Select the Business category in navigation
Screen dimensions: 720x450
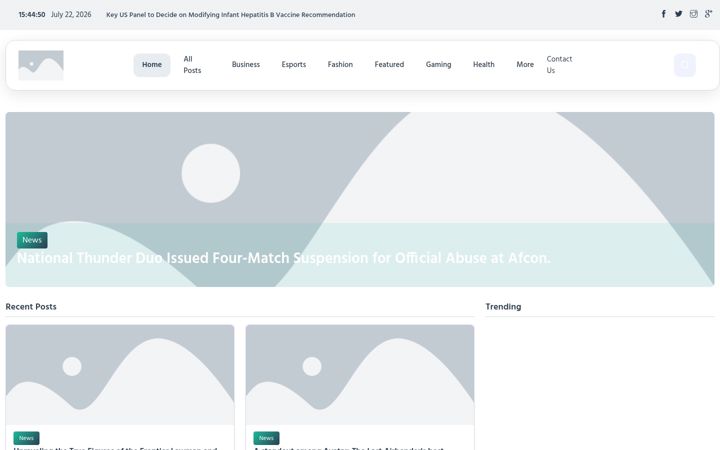click(246, 65)
